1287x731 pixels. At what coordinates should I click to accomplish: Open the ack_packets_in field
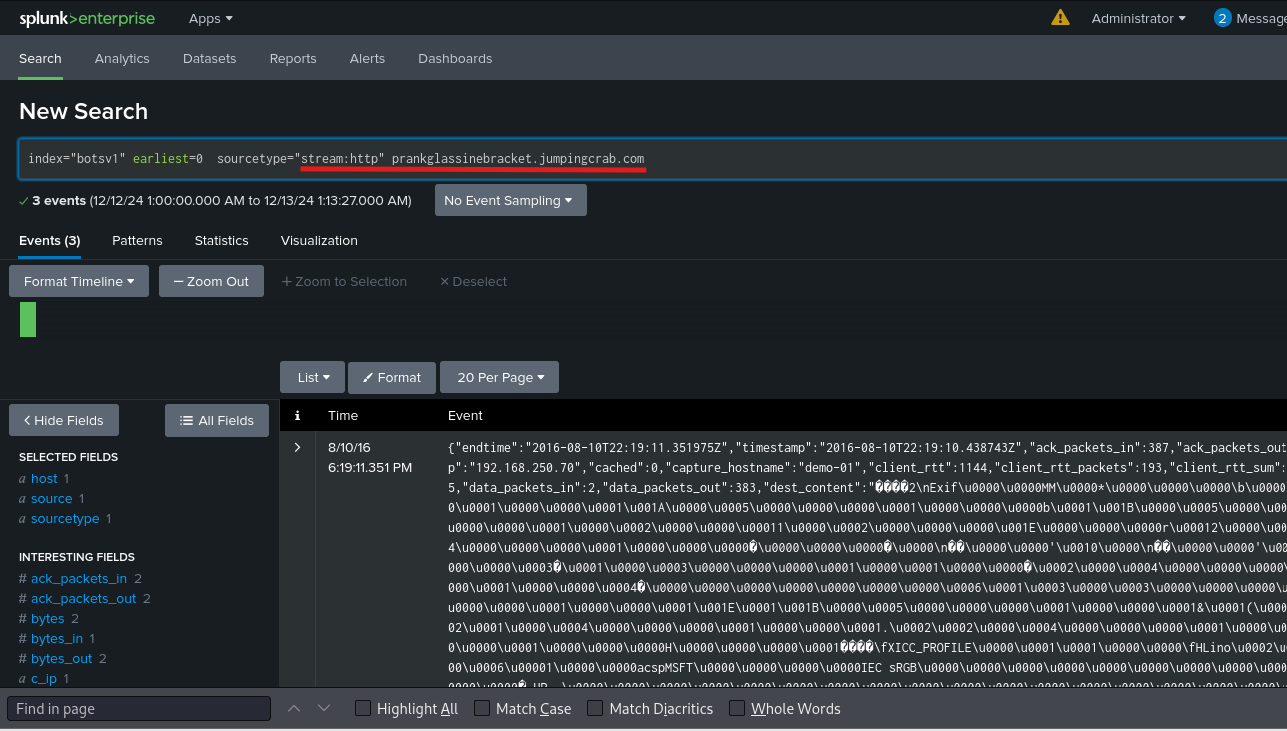point(79,578)
